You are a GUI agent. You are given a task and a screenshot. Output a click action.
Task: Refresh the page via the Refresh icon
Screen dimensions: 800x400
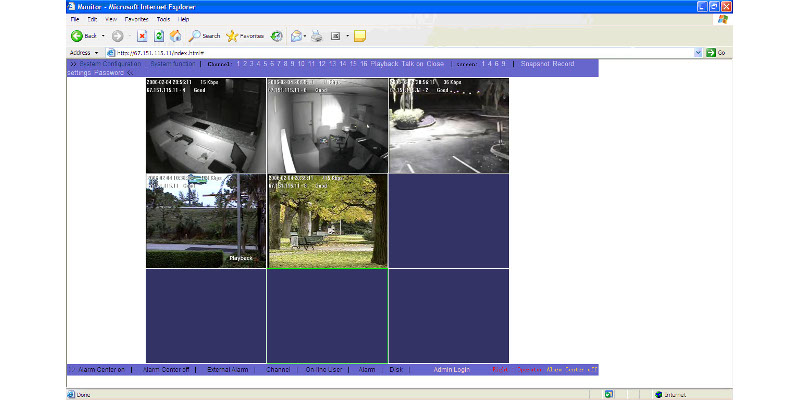coord(159,36)
